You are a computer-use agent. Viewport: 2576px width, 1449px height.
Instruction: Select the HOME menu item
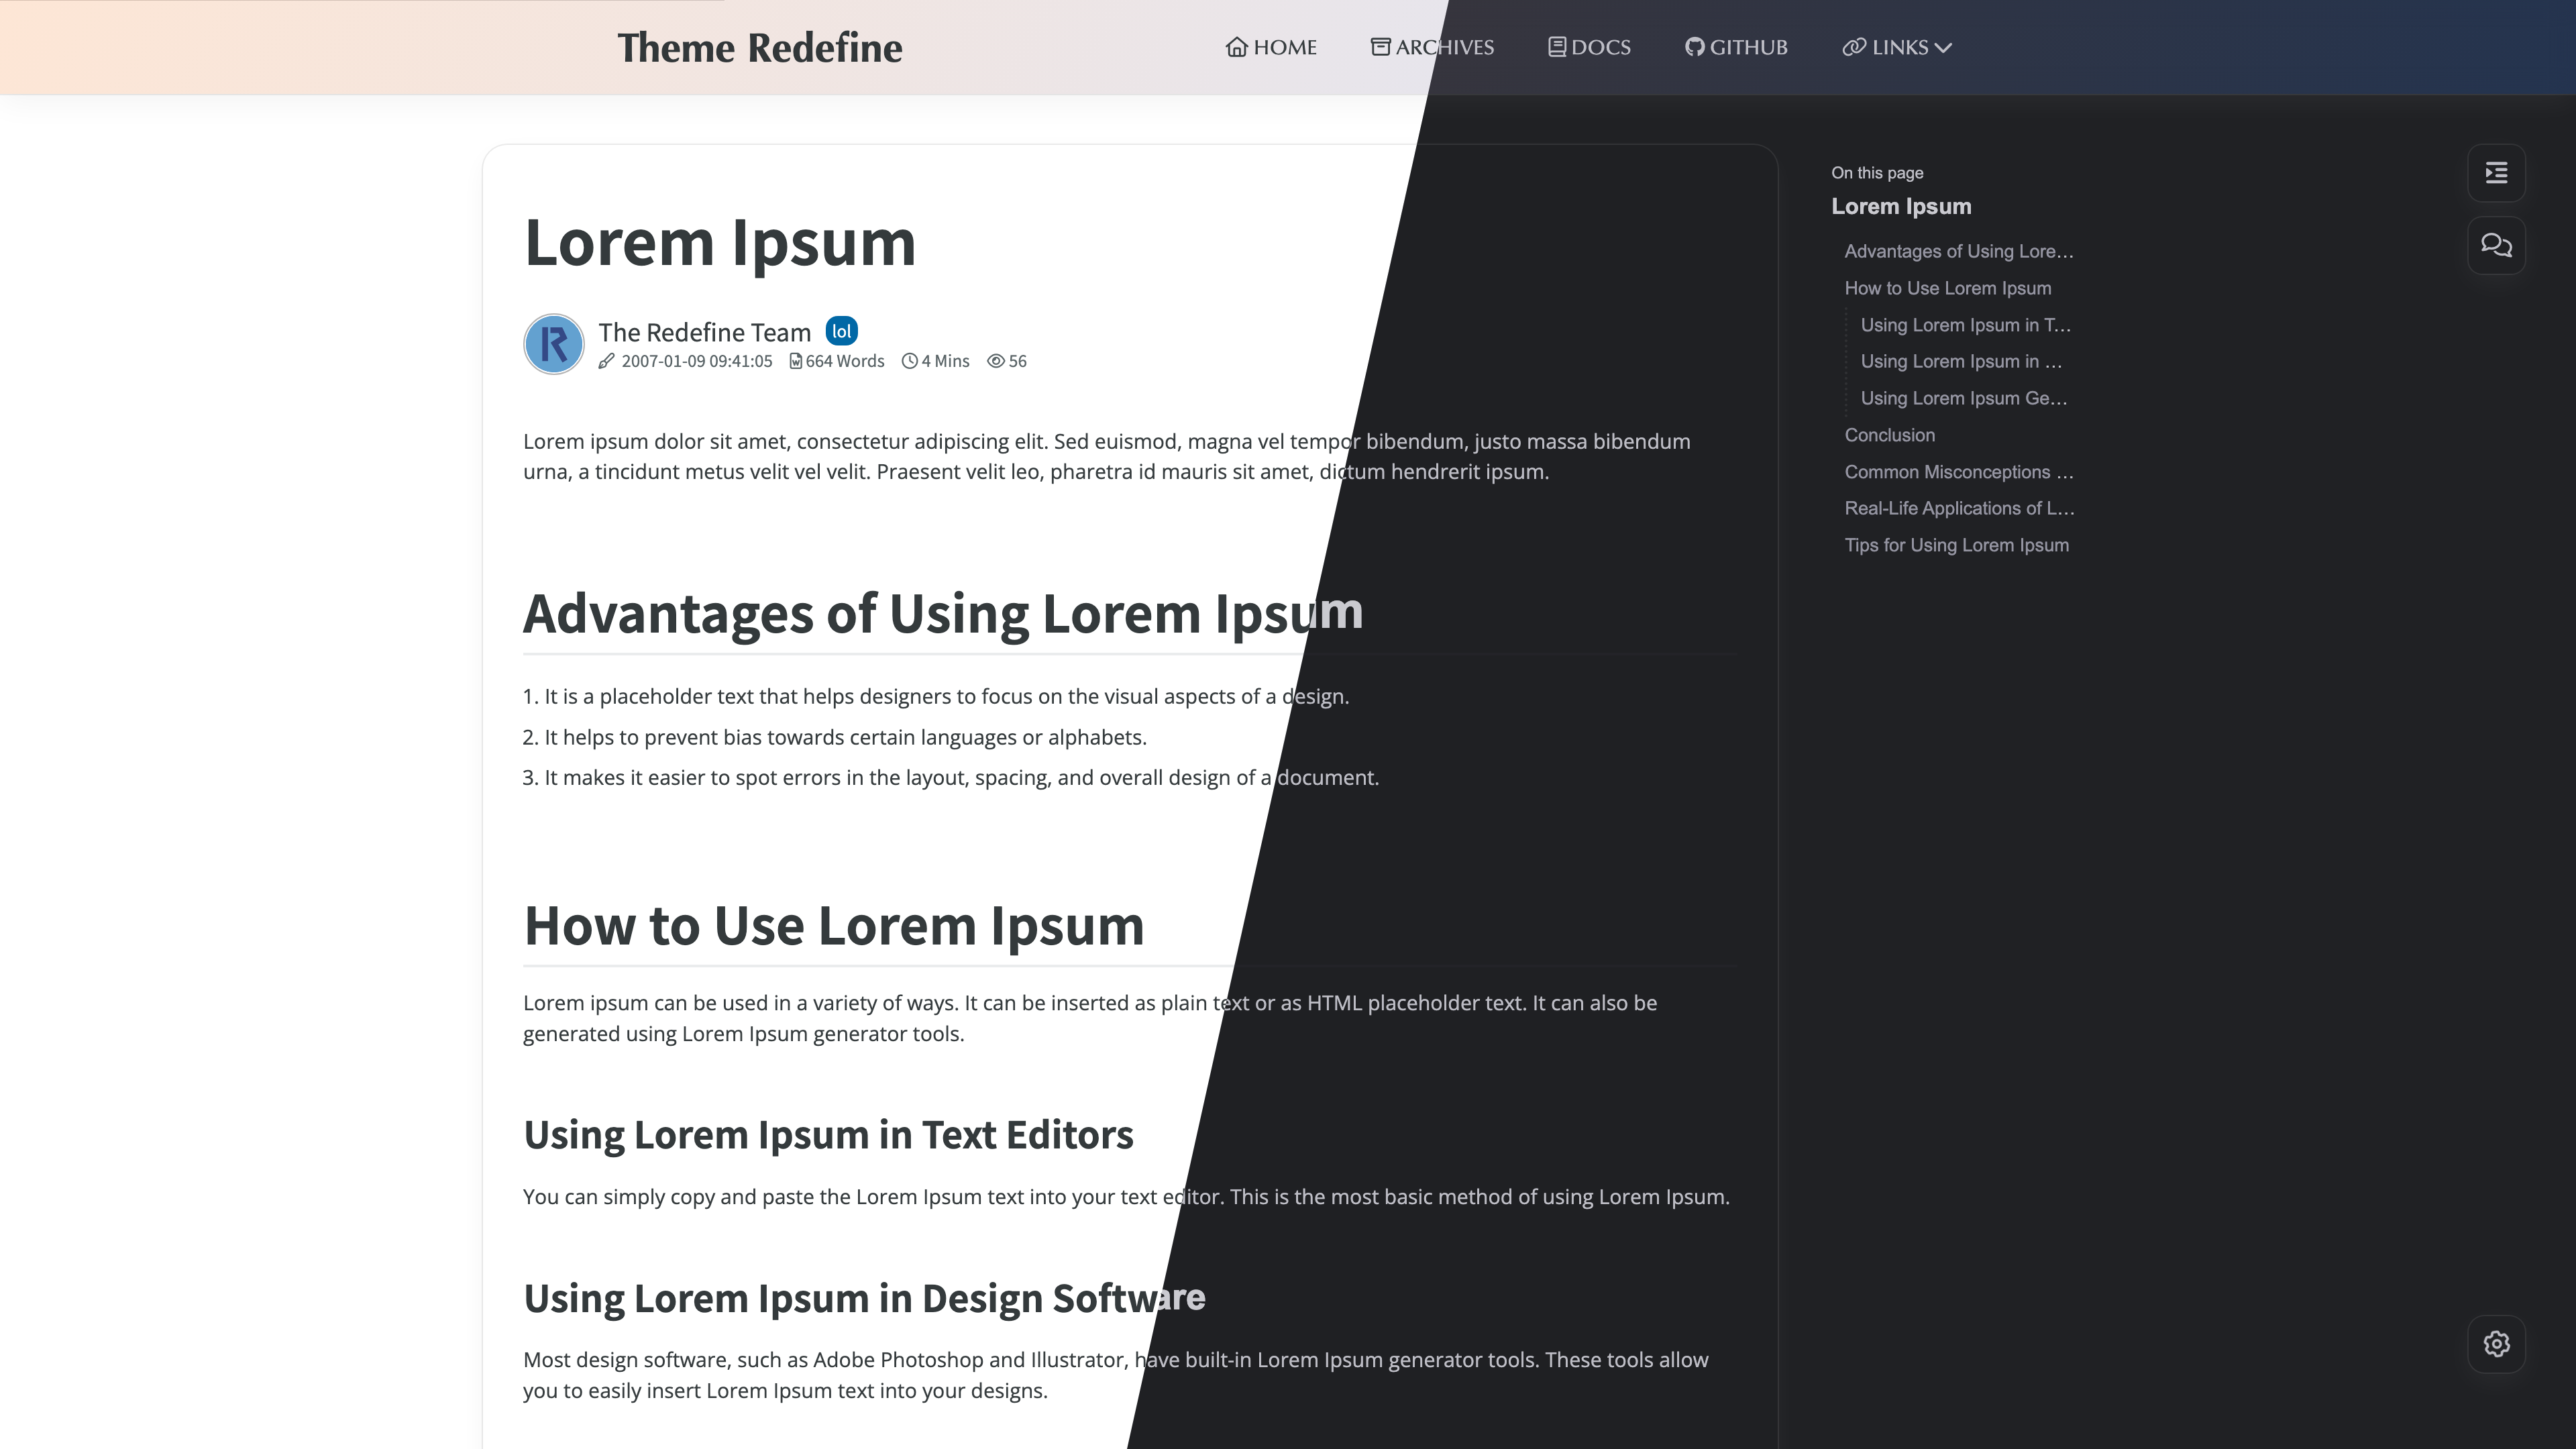[x=1271, y=48]
